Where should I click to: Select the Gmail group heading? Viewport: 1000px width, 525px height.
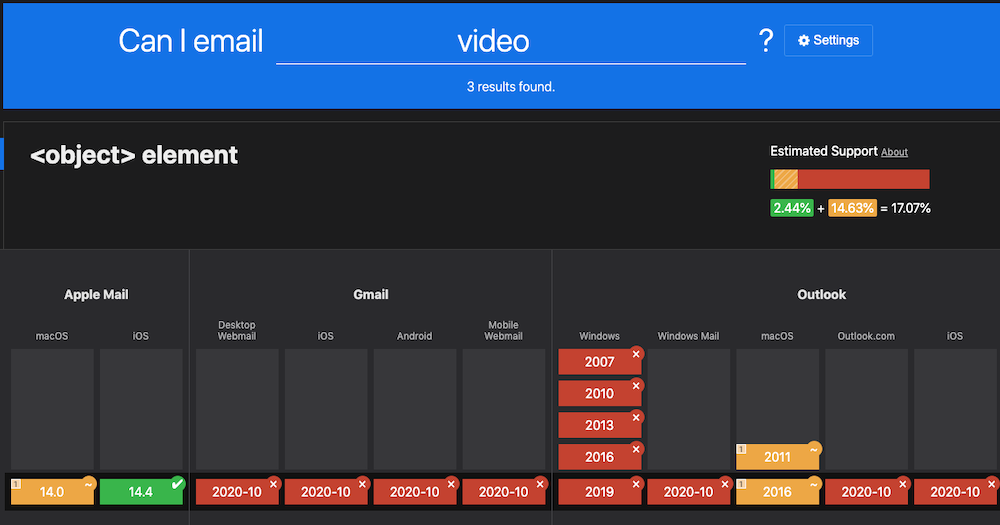[371, 295]
